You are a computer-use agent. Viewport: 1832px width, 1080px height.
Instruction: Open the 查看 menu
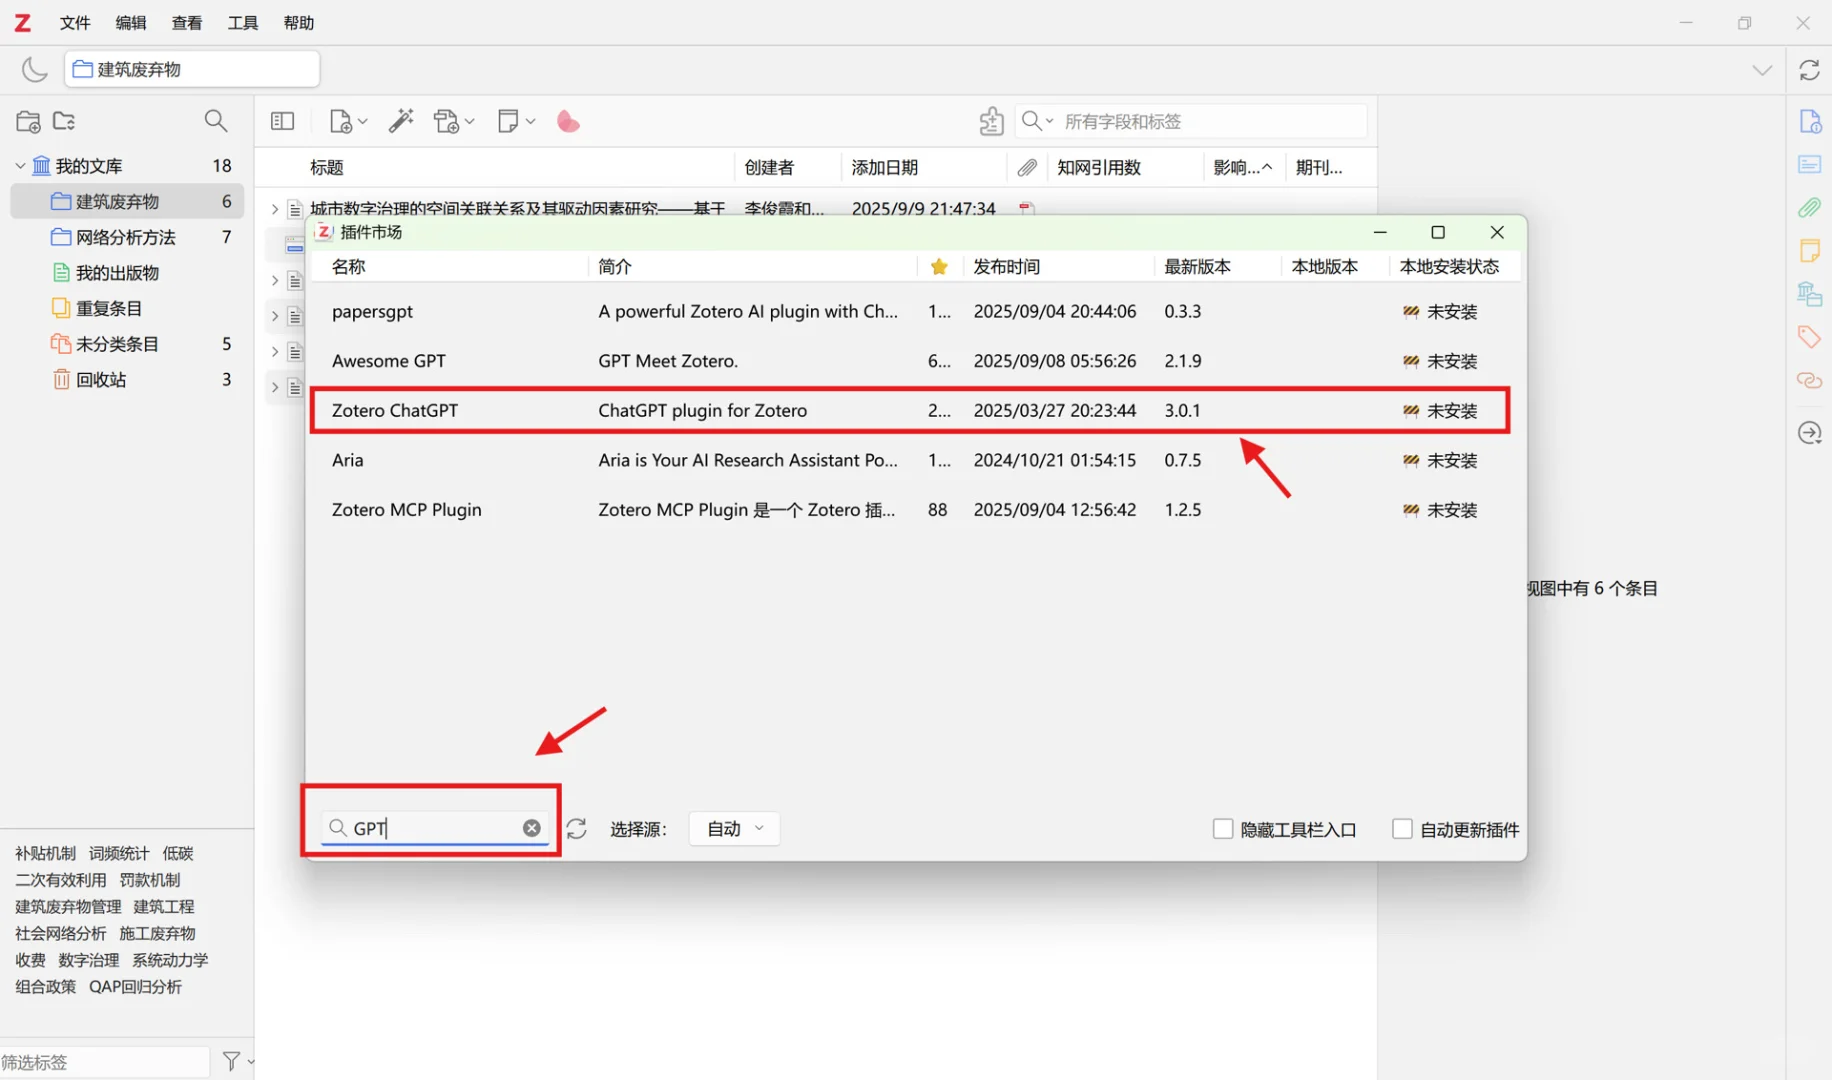(x=187, y=22)
